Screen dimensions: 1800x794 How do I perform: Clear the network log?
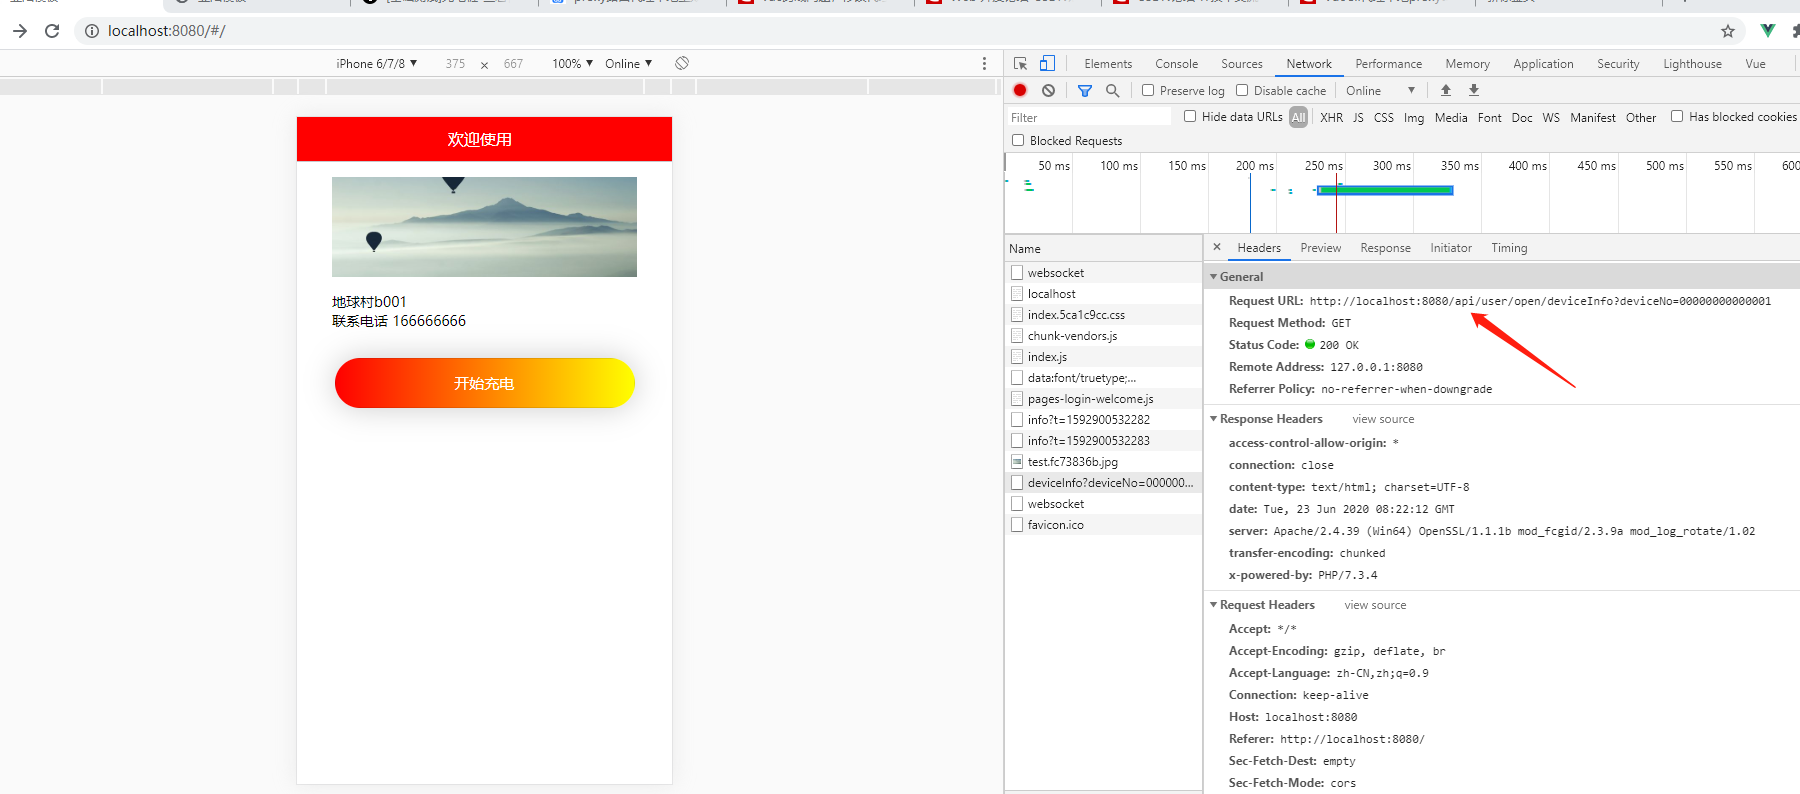pos(1048,90)
